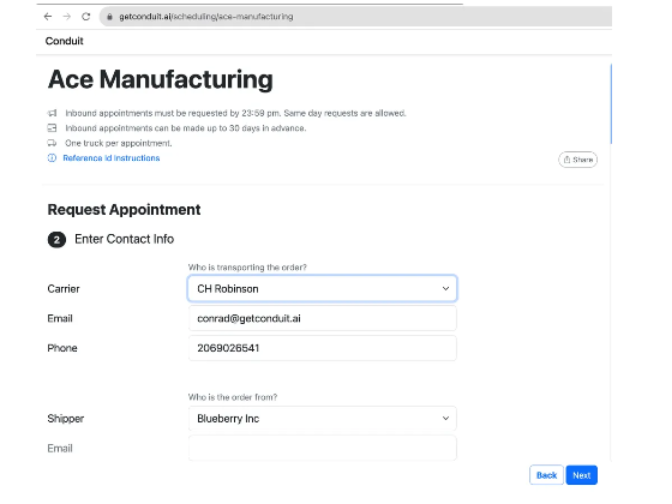Expand the Shipper dropdown showing Blueberry Inc
The width and height of the screenshot is (672, 504).
pyautogui.click(x=321, y=419)
